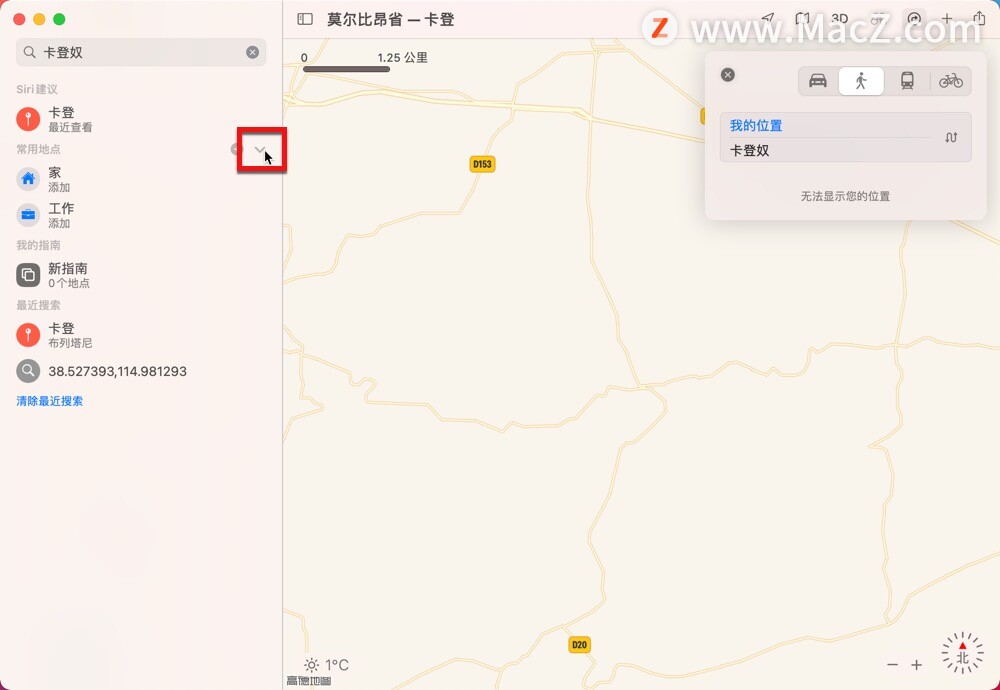Zoom out with the minus button
The image size is (1000, 690).
(x=892, y=665)
